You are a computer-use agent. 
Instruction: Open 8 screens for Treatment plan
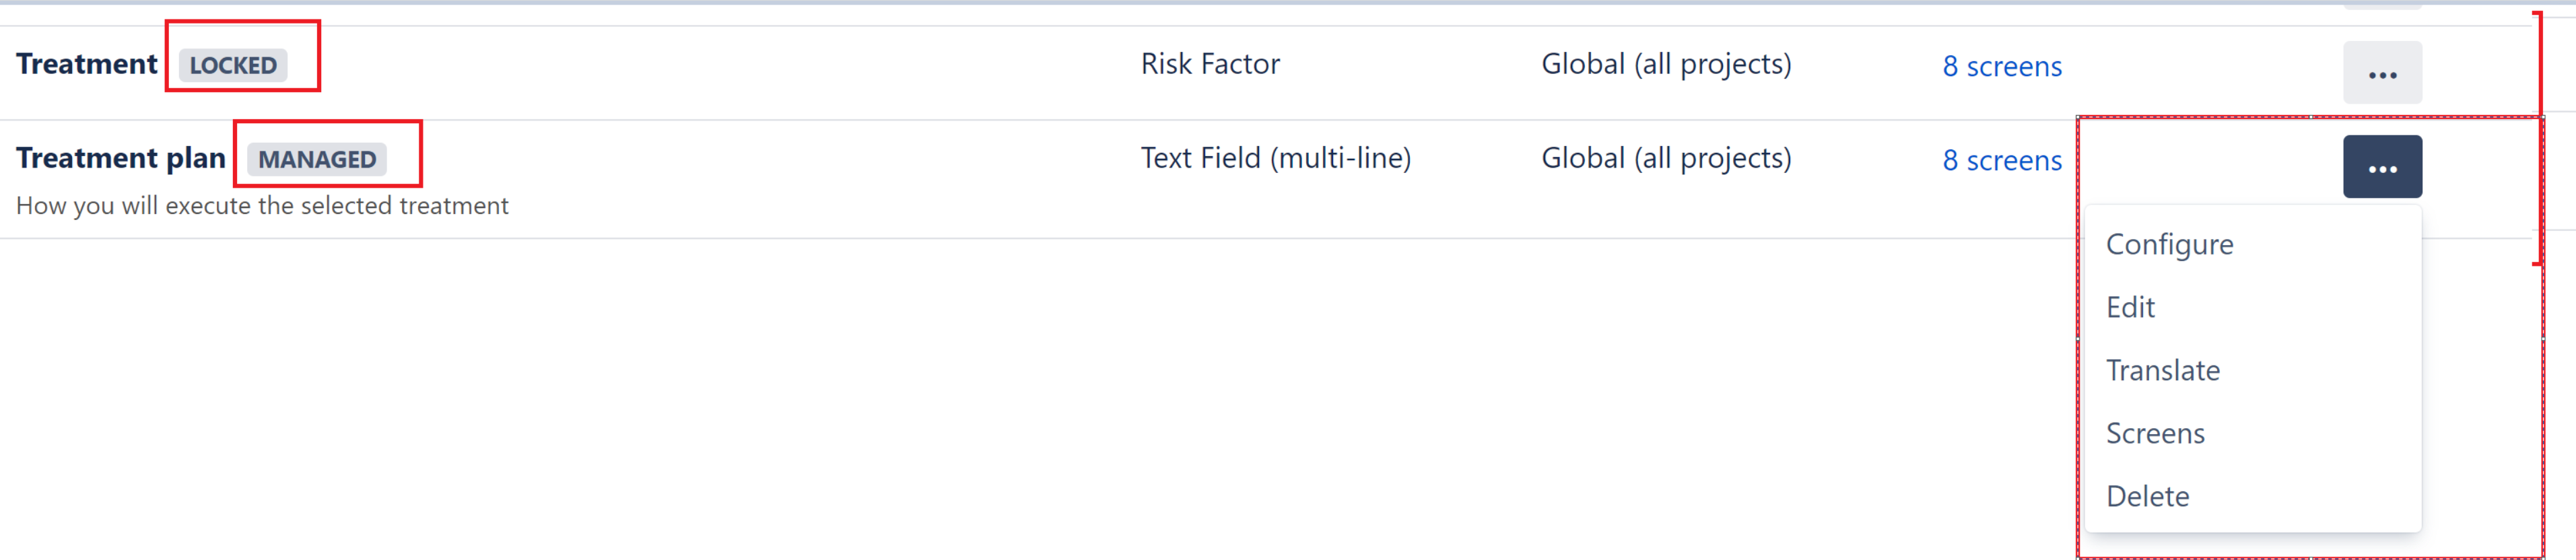click(2000, 160)
